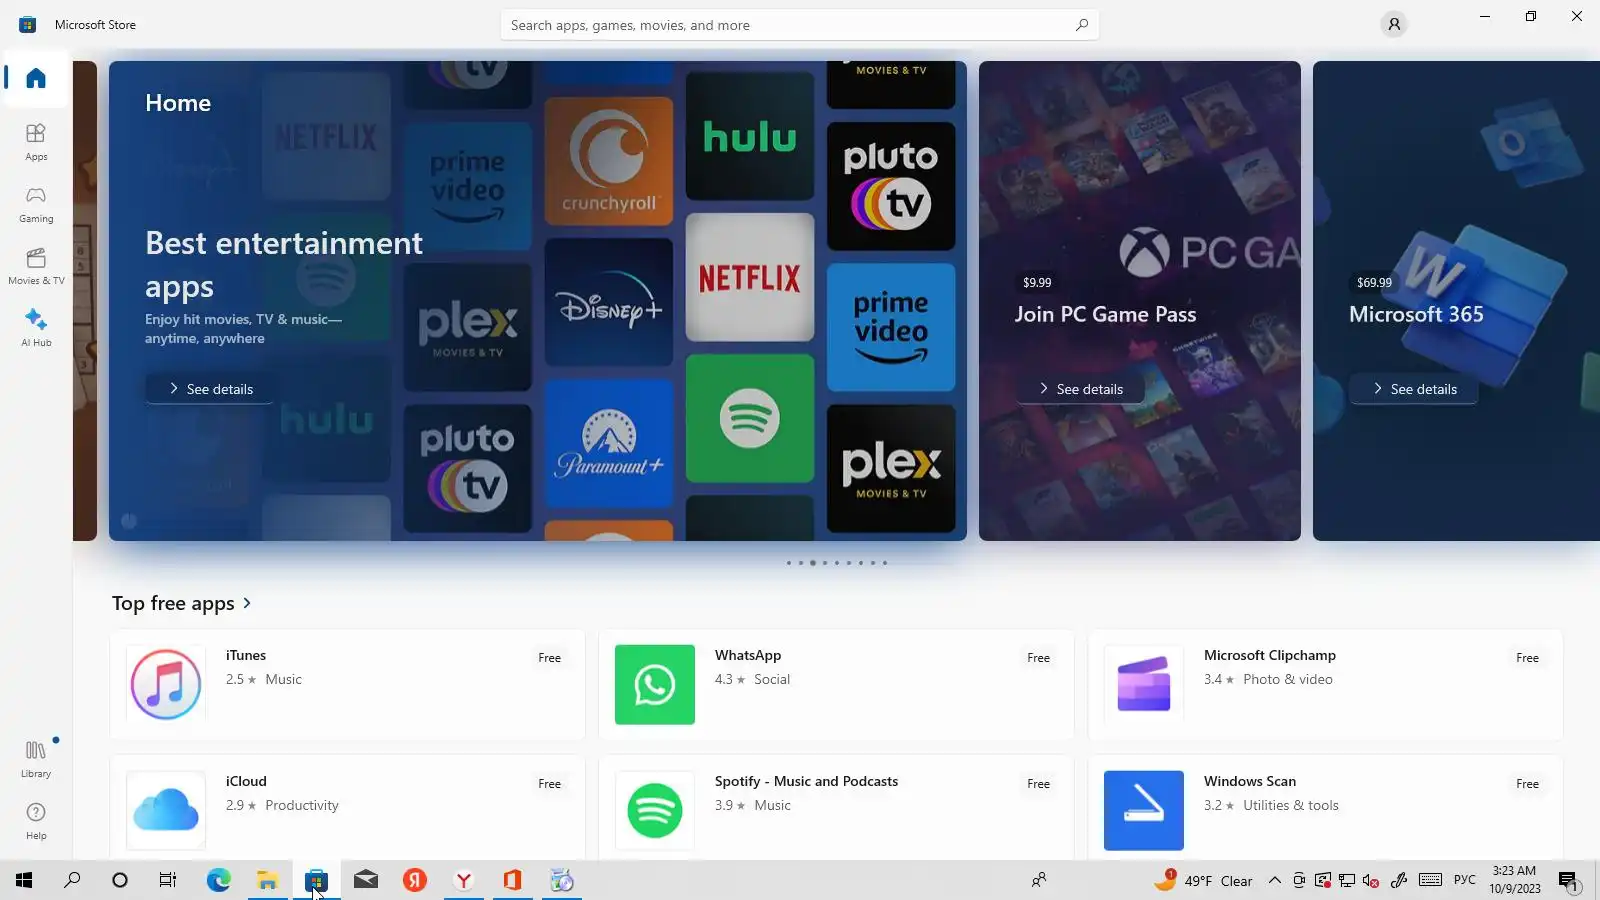The image size is (1600, 900).
Task: Click the Disney+ tile in entertainment banner
Action: click(609, 302)
